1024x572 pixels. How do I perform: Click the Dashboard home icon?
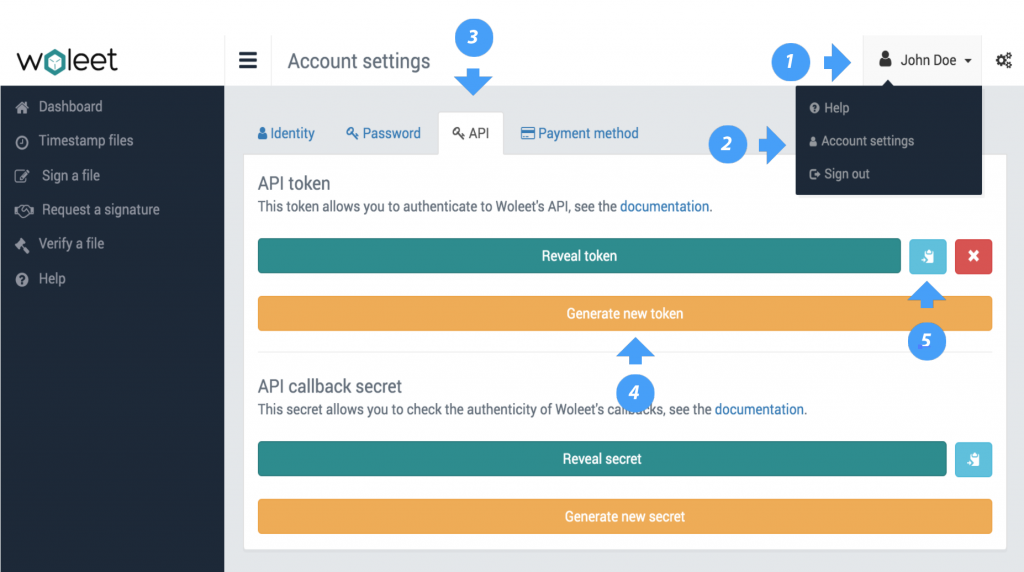click(22, 108)
